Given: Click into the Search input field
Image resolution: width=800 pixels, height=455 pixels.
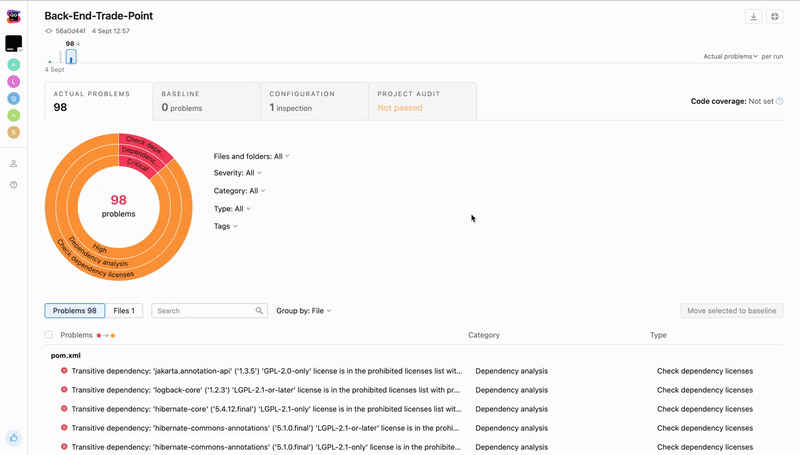Looking at the screenshot, I should click(x=205, y=311).
